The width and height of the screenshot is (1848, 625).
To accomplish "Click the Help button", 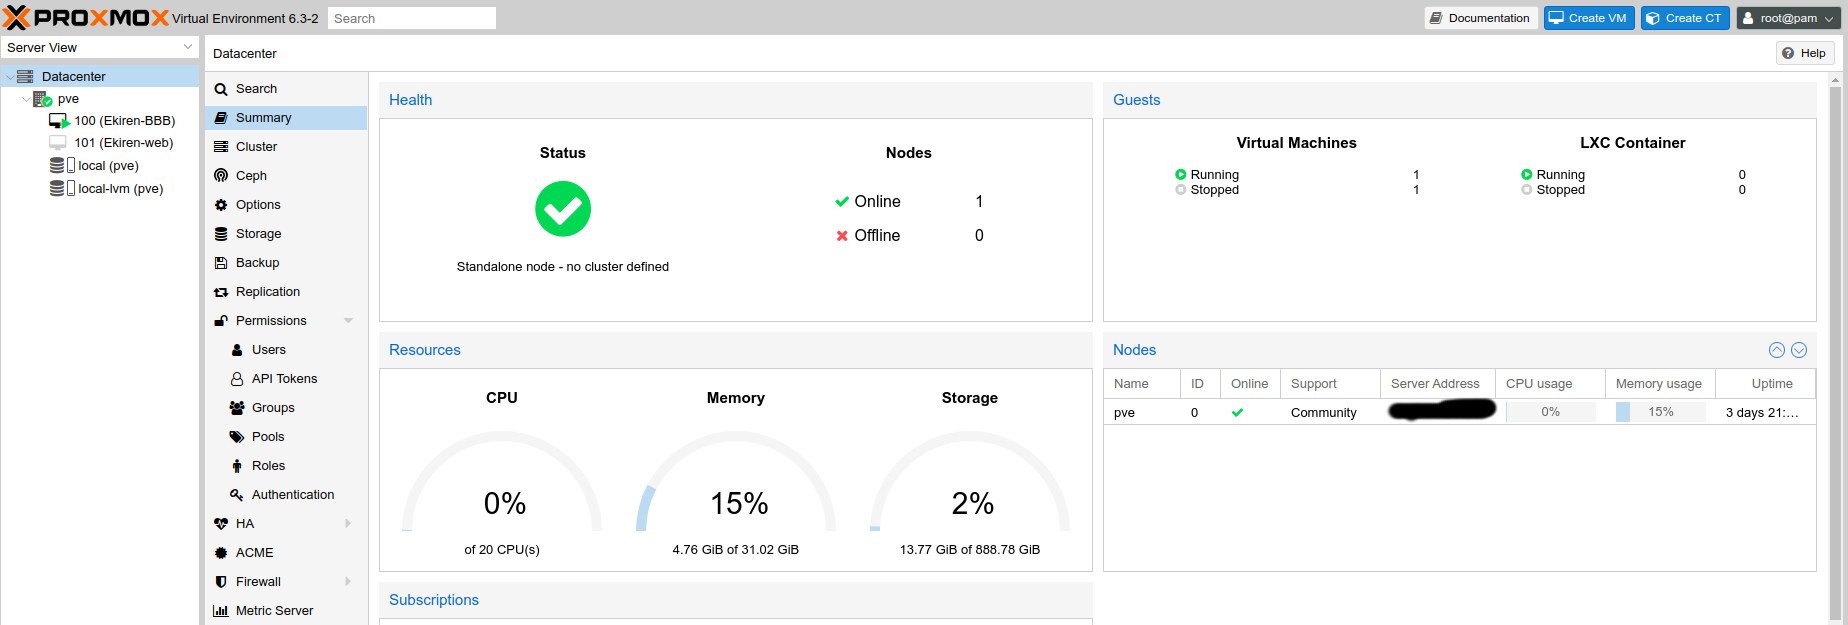I will click(1804, 53).
